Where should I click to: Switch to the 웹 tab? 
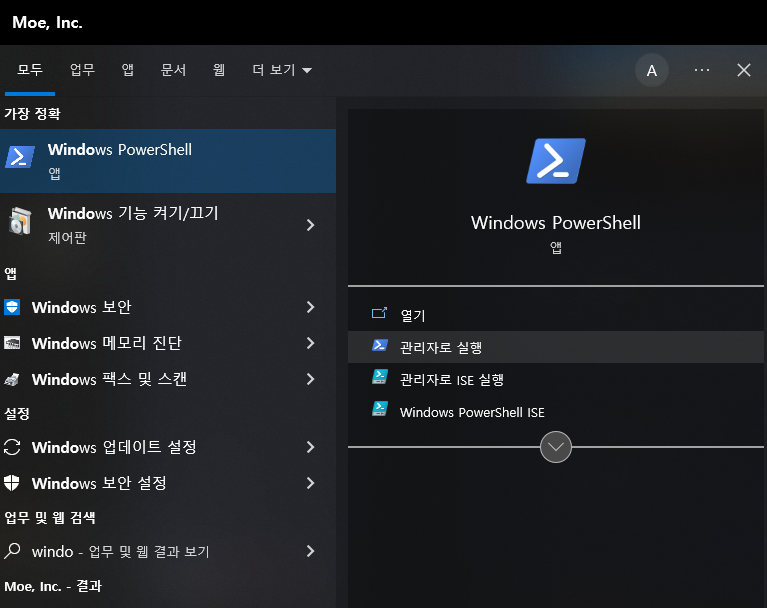click(219, 70)
